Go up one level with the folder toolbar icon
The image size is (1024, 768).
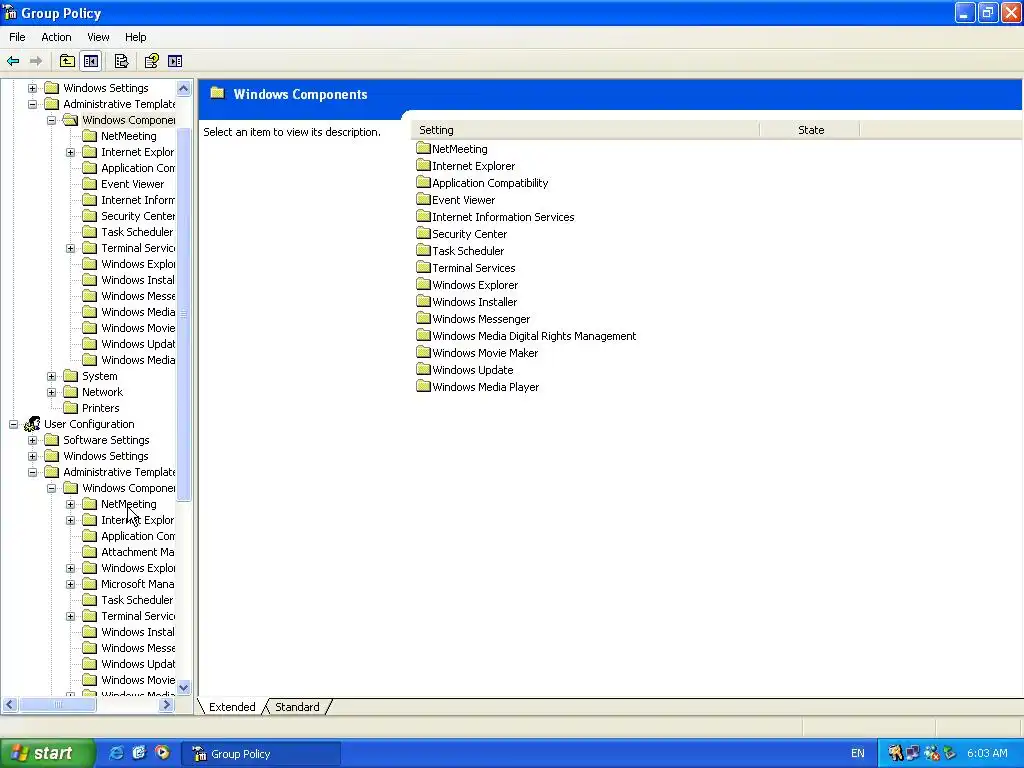tap(67, 61)
